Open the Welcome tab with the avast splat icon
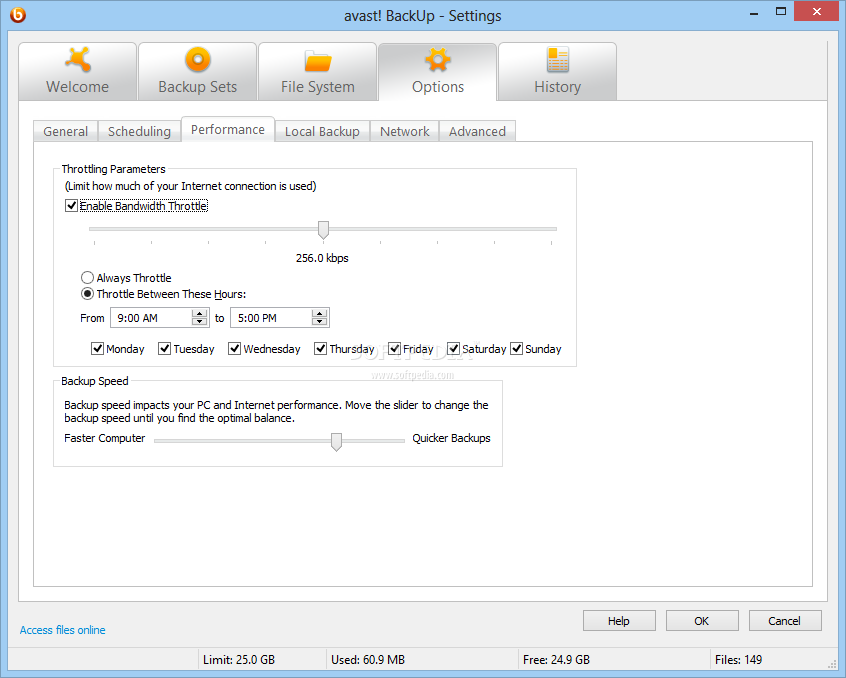 [78, 72]
